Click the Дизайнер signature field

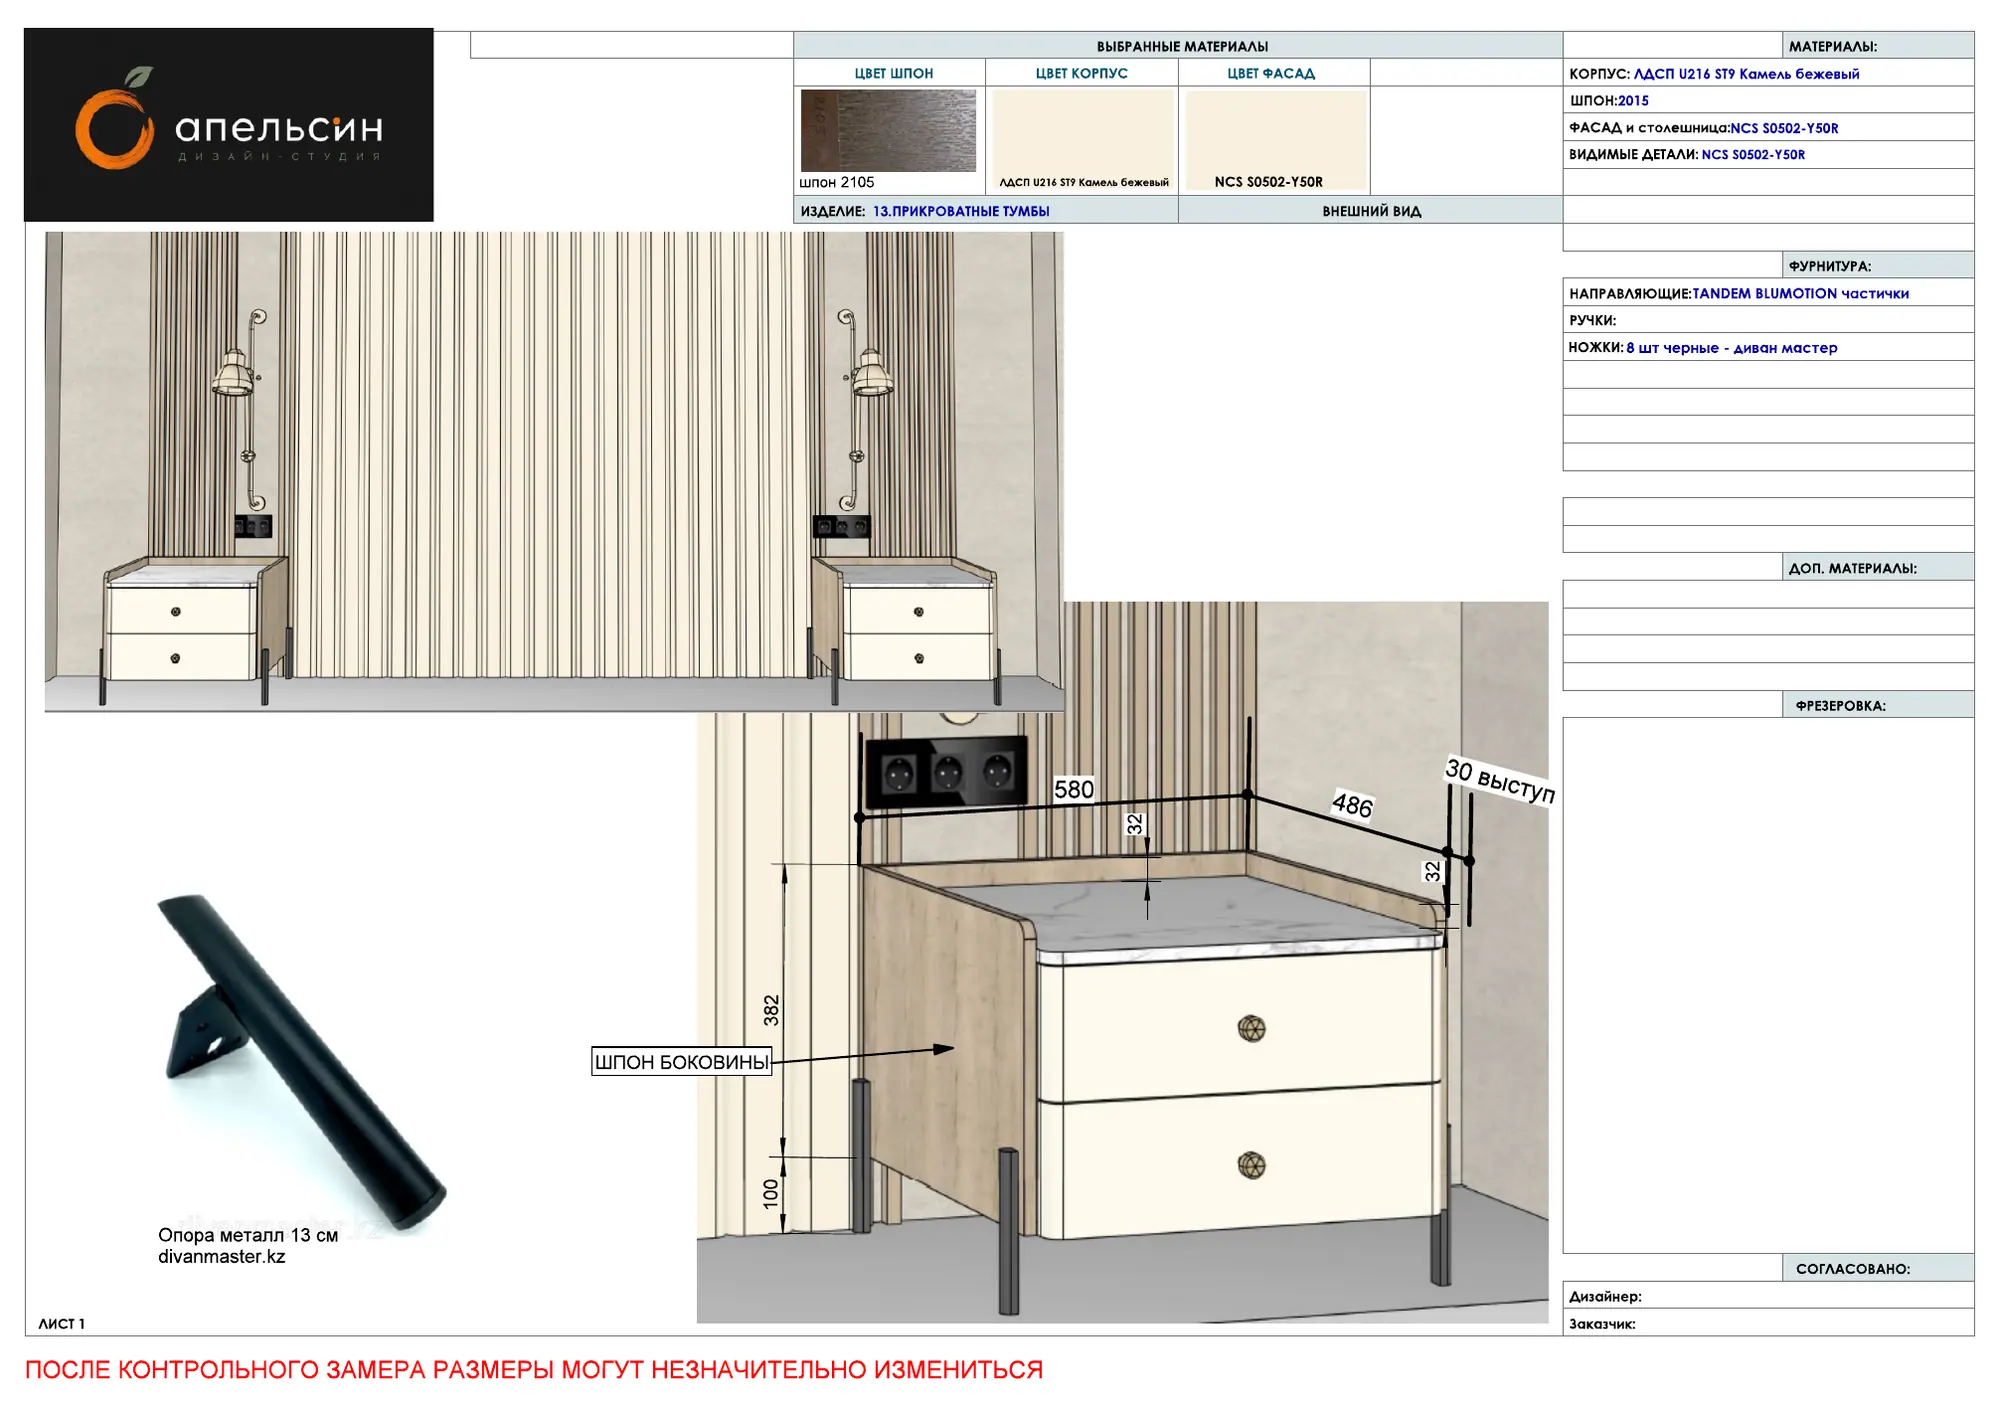coord(1768,1296)
